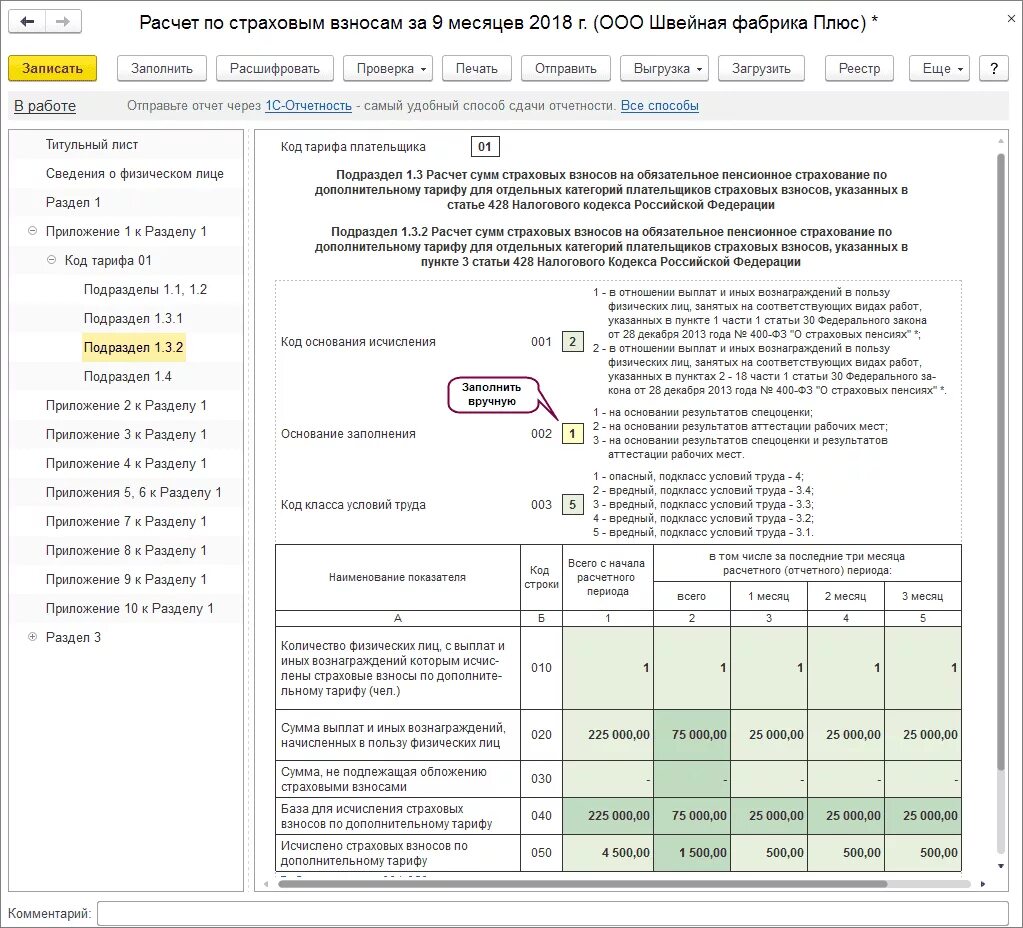
Task: Go back with the left arrow button
Action: click(x=27, y=22)
